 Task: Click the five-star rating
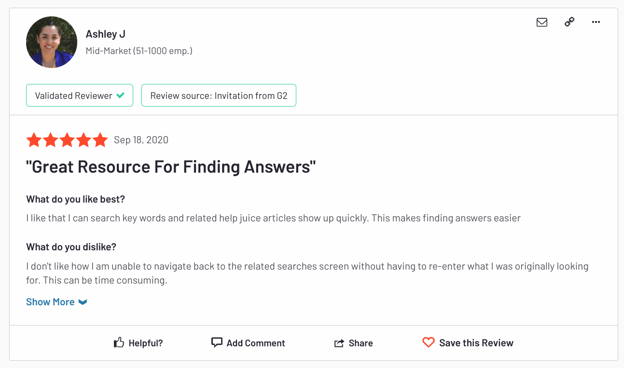pos(67,140)
